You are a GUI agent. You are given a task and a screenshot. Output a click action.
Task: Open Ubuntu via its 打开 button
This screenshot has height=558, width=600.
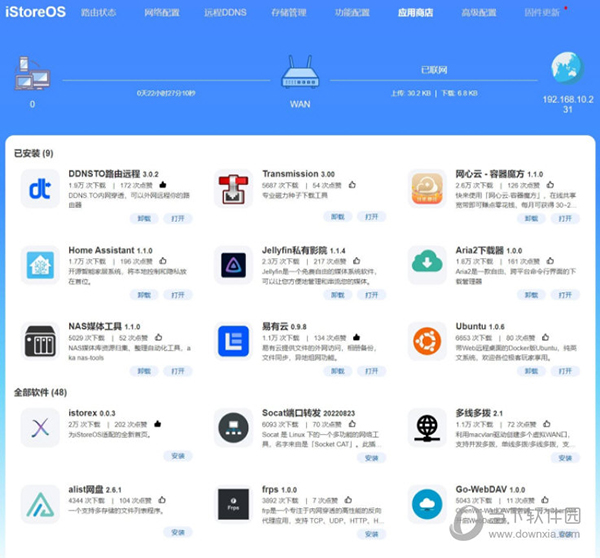point(565,371)
